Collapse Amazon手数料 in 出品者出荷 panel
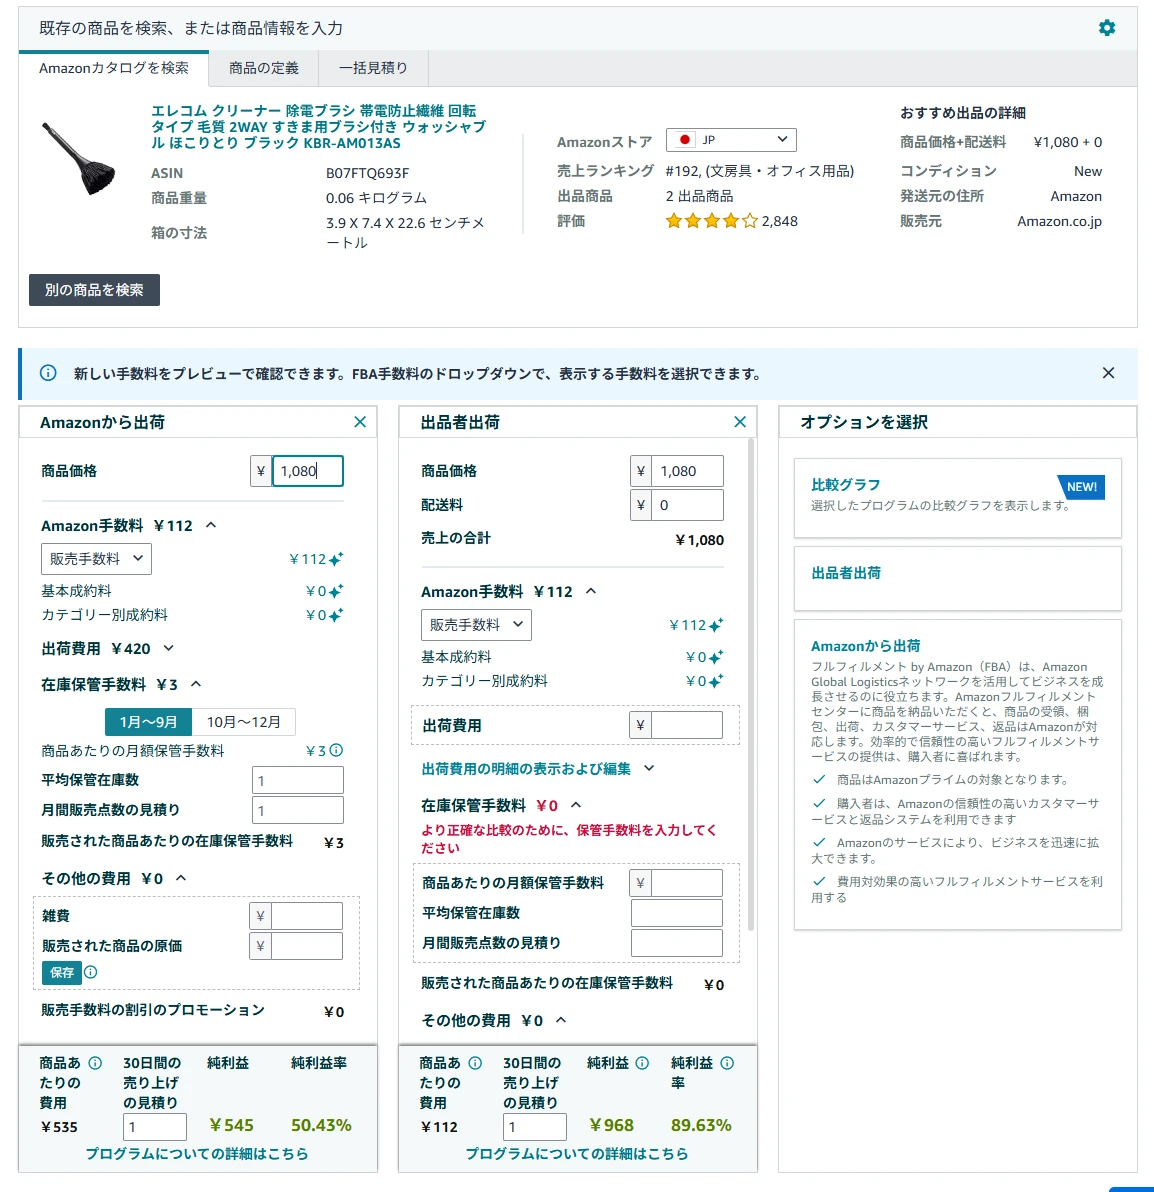The width and height of the screenshot is (1154, 1192). pyautogui.click(x=591, y=591)
